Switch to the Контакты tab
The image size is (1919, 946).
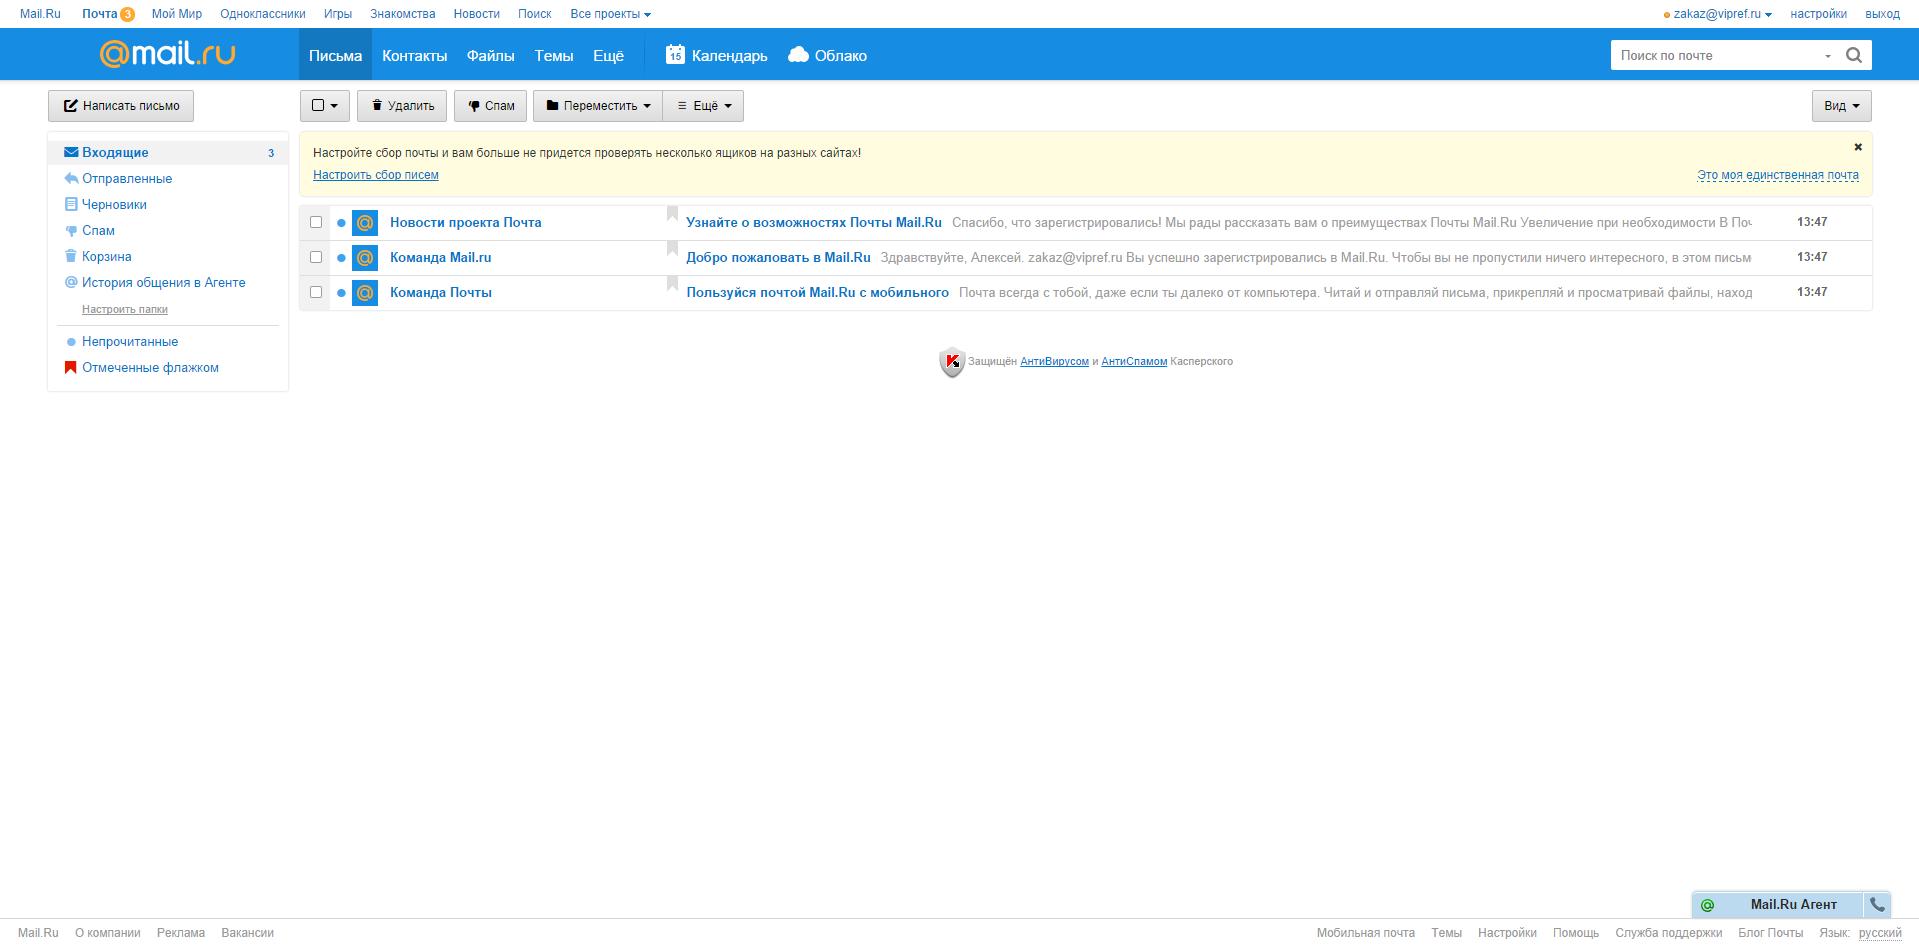414,56
